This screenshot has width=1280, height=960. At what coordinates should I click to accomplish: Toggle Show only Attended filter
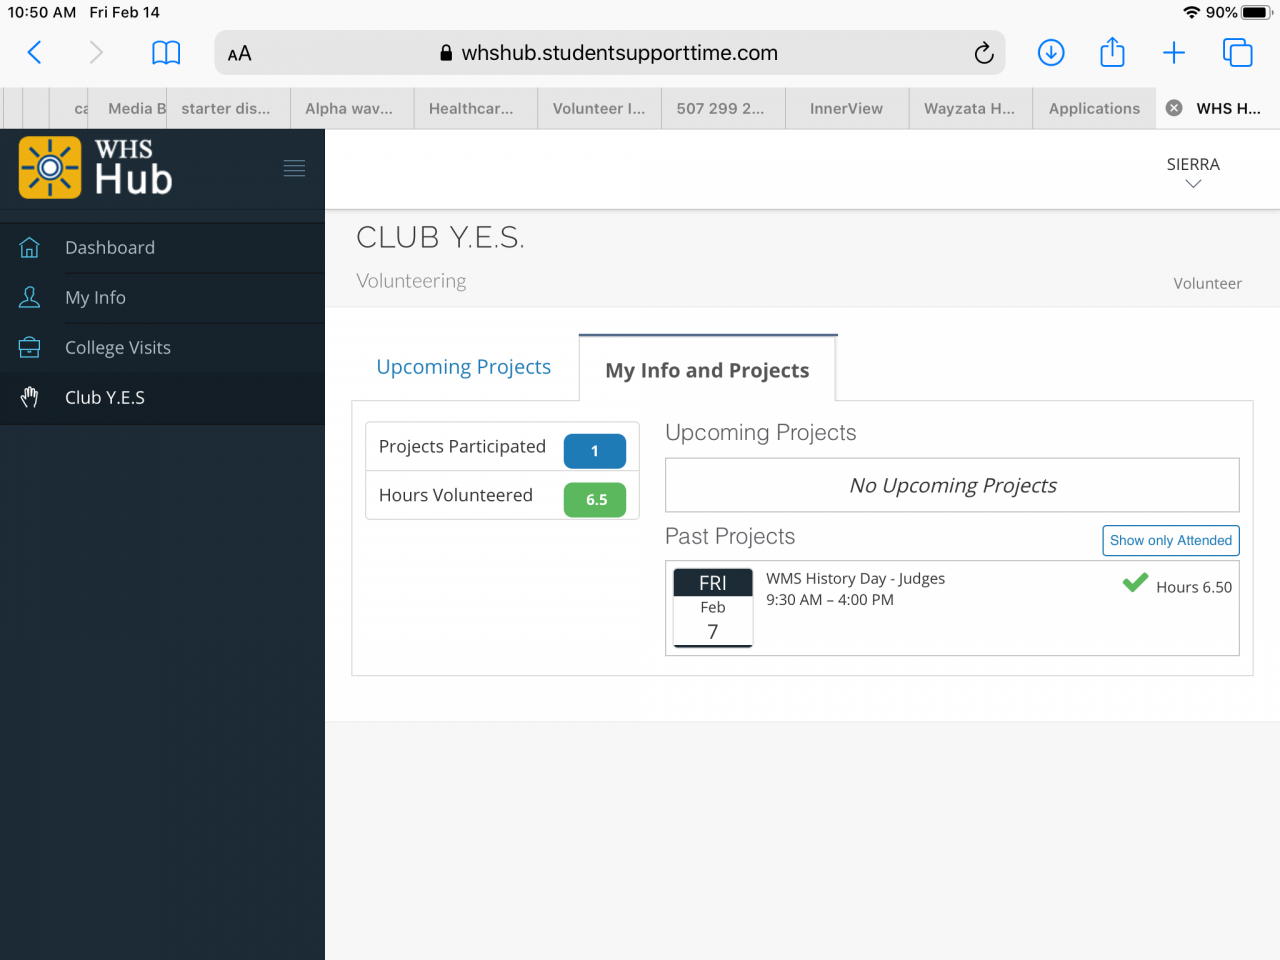click(1170, 540)
